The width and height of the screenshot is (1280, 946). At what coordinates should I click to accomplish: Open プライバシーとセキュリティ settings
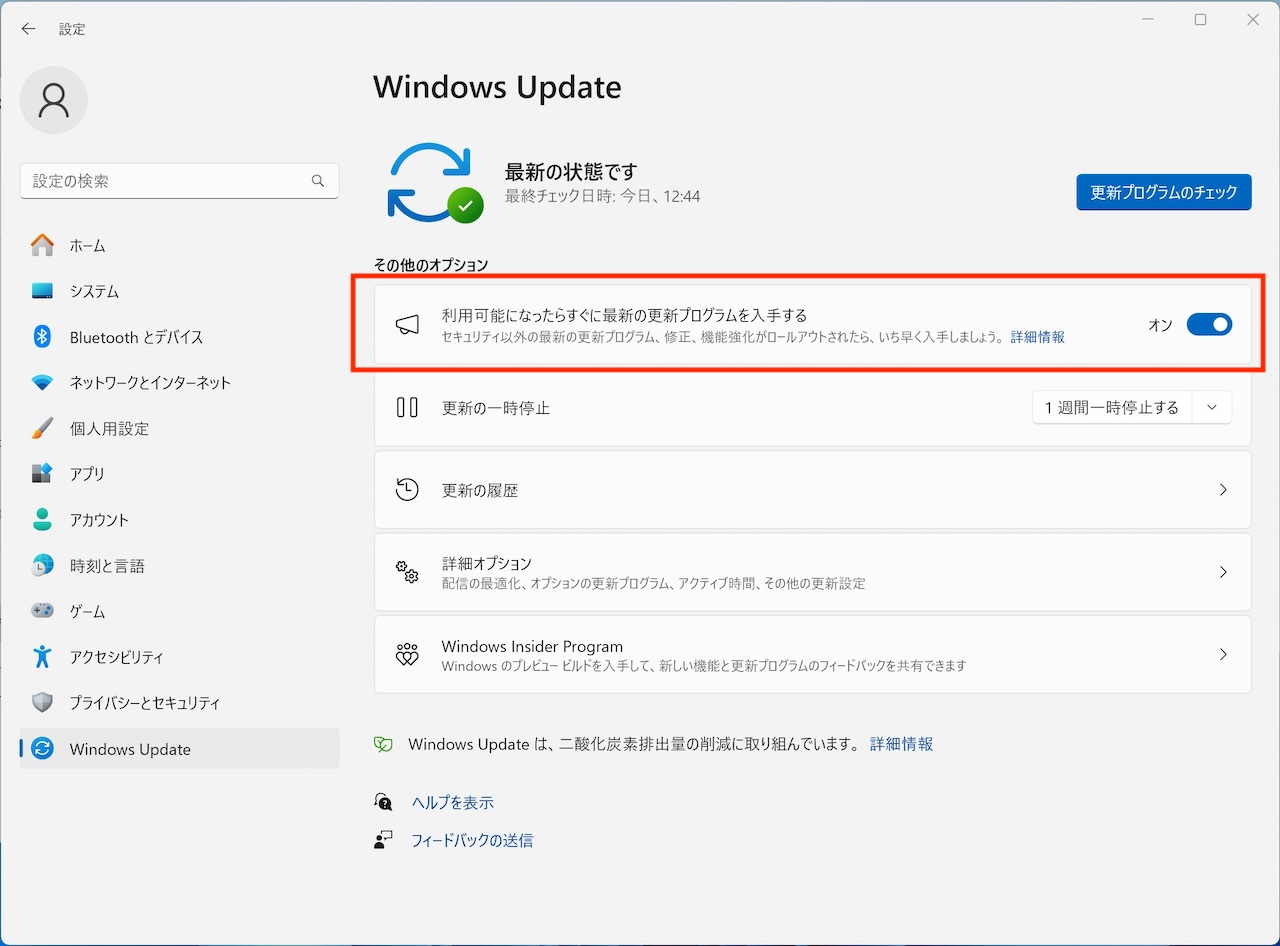tap(180, 703)
